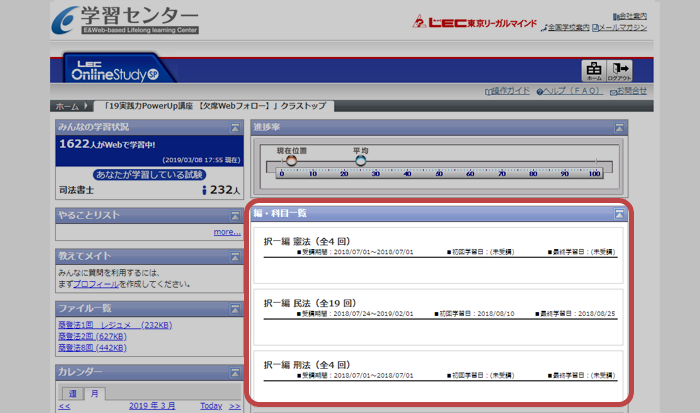Switch calendar to 月 tab
700x413 pixels.
coord(94,393)
